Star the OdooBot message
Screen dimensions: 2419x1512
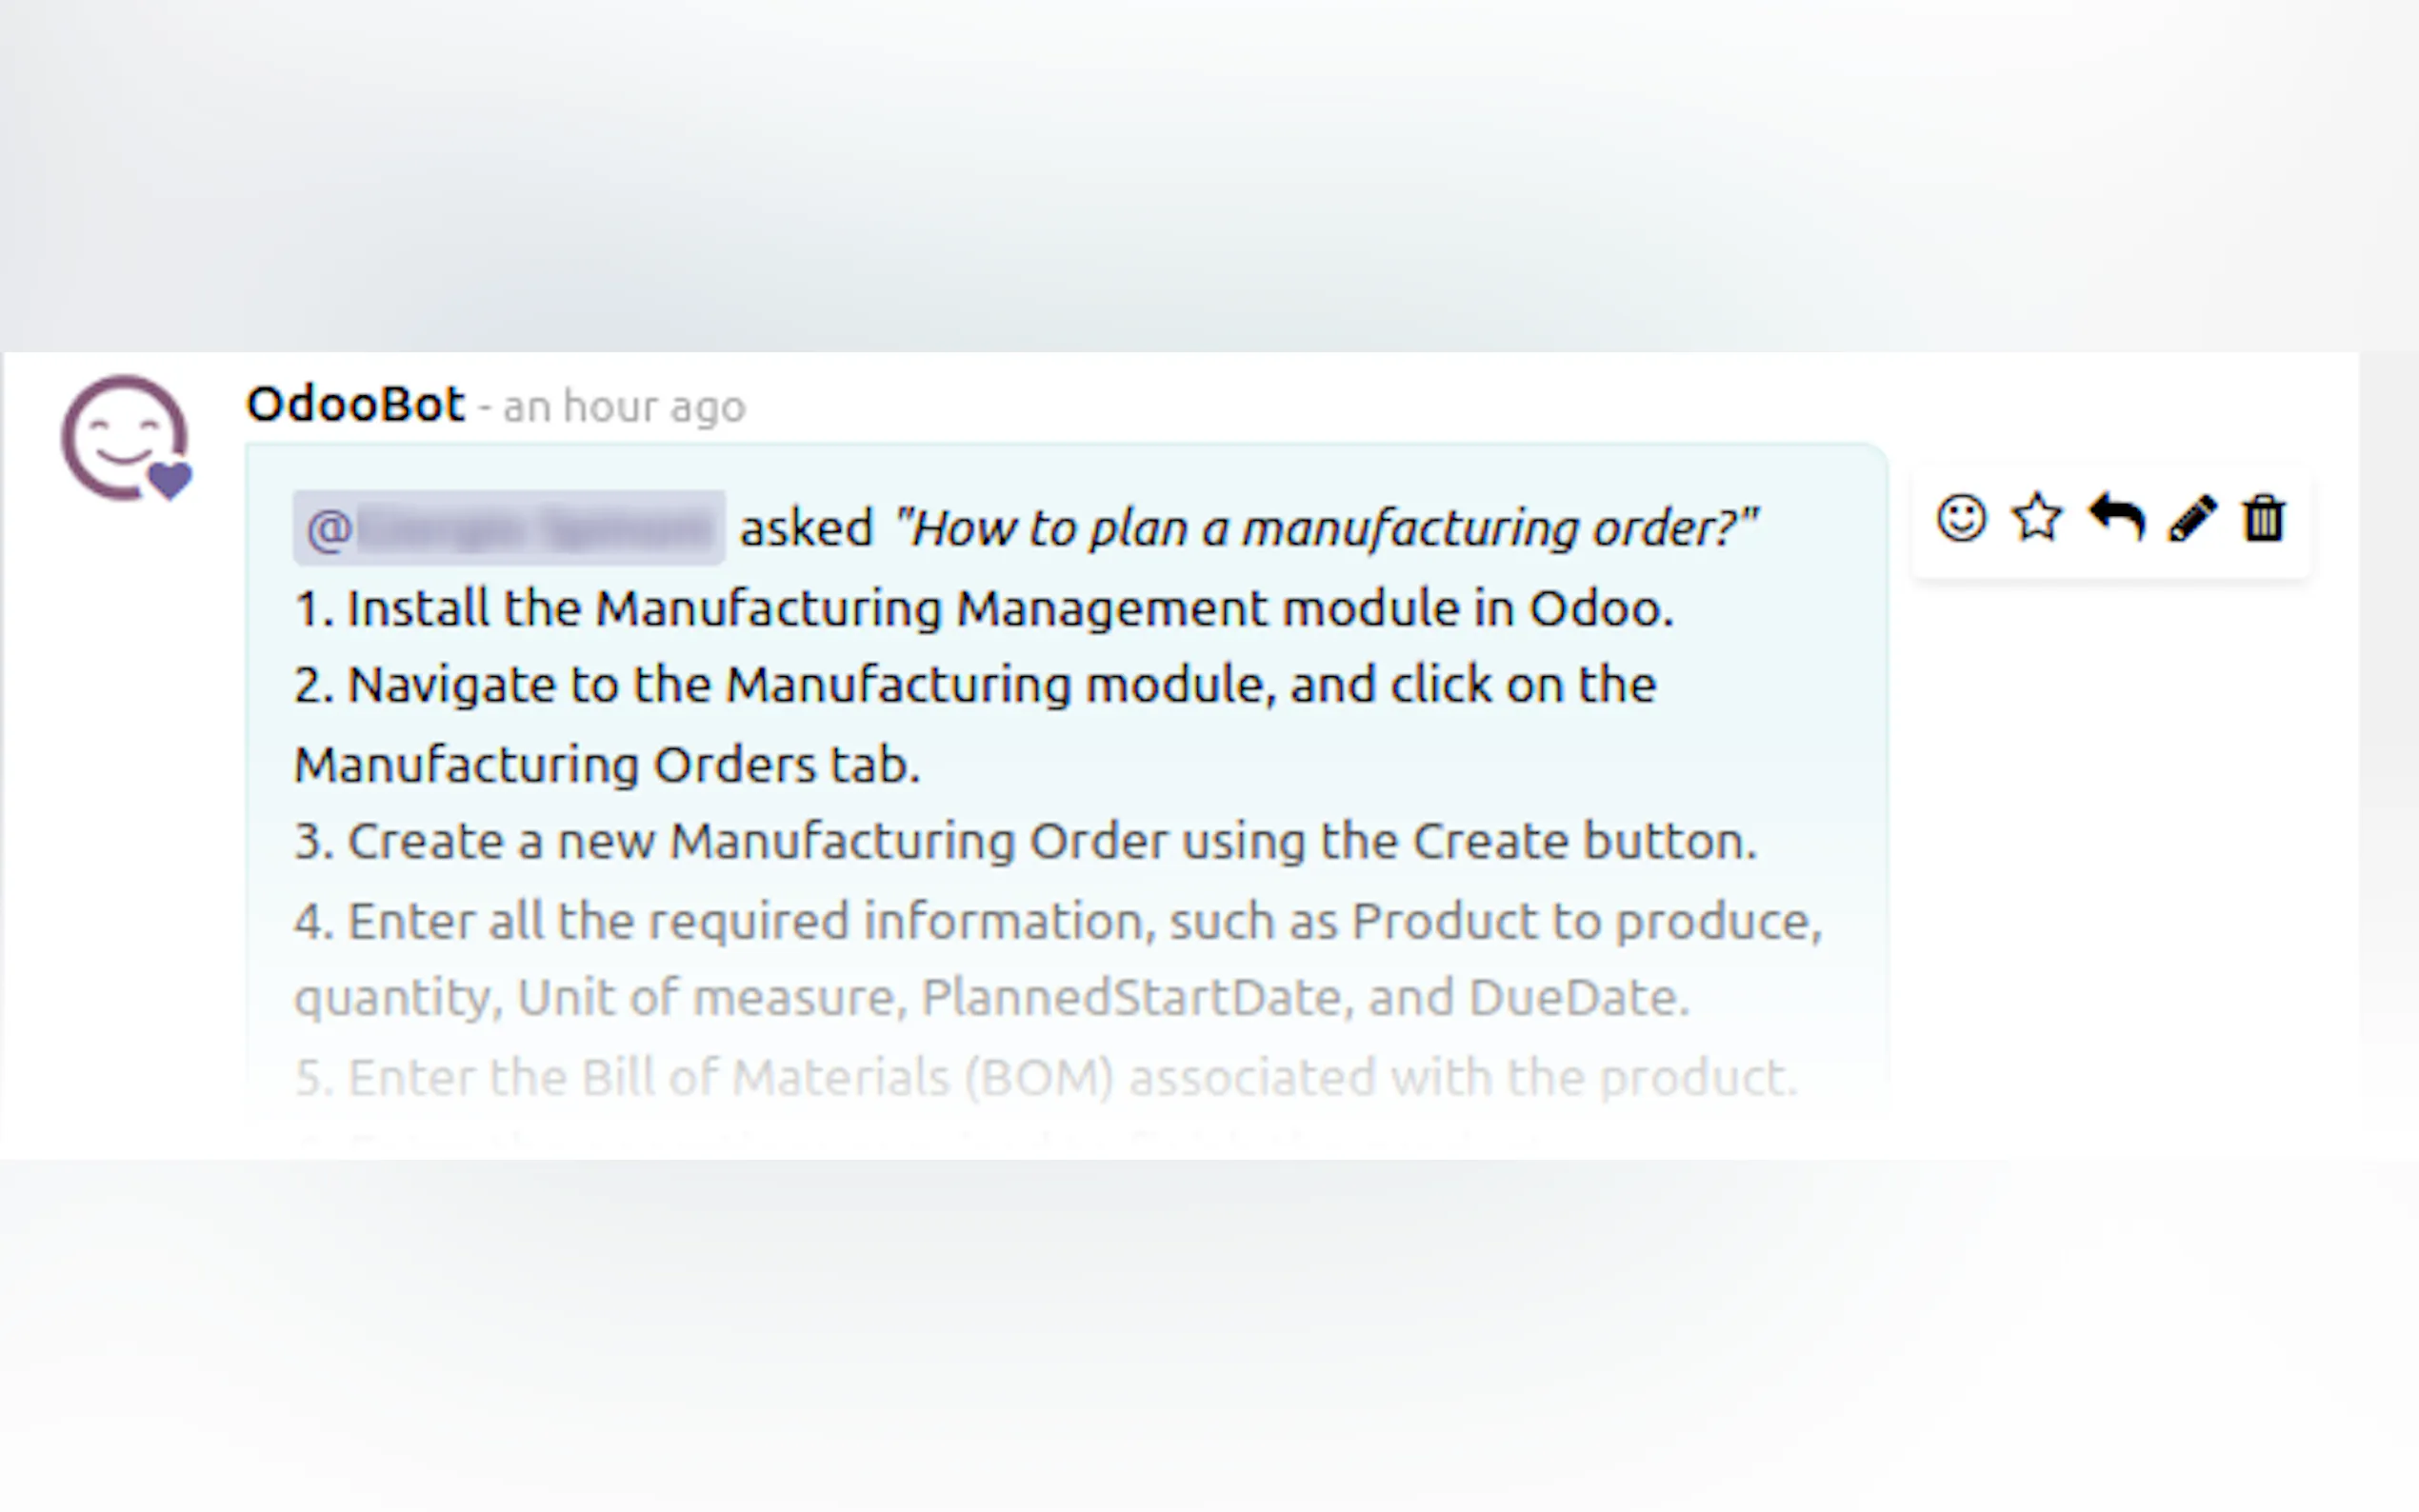[2037, 518]
